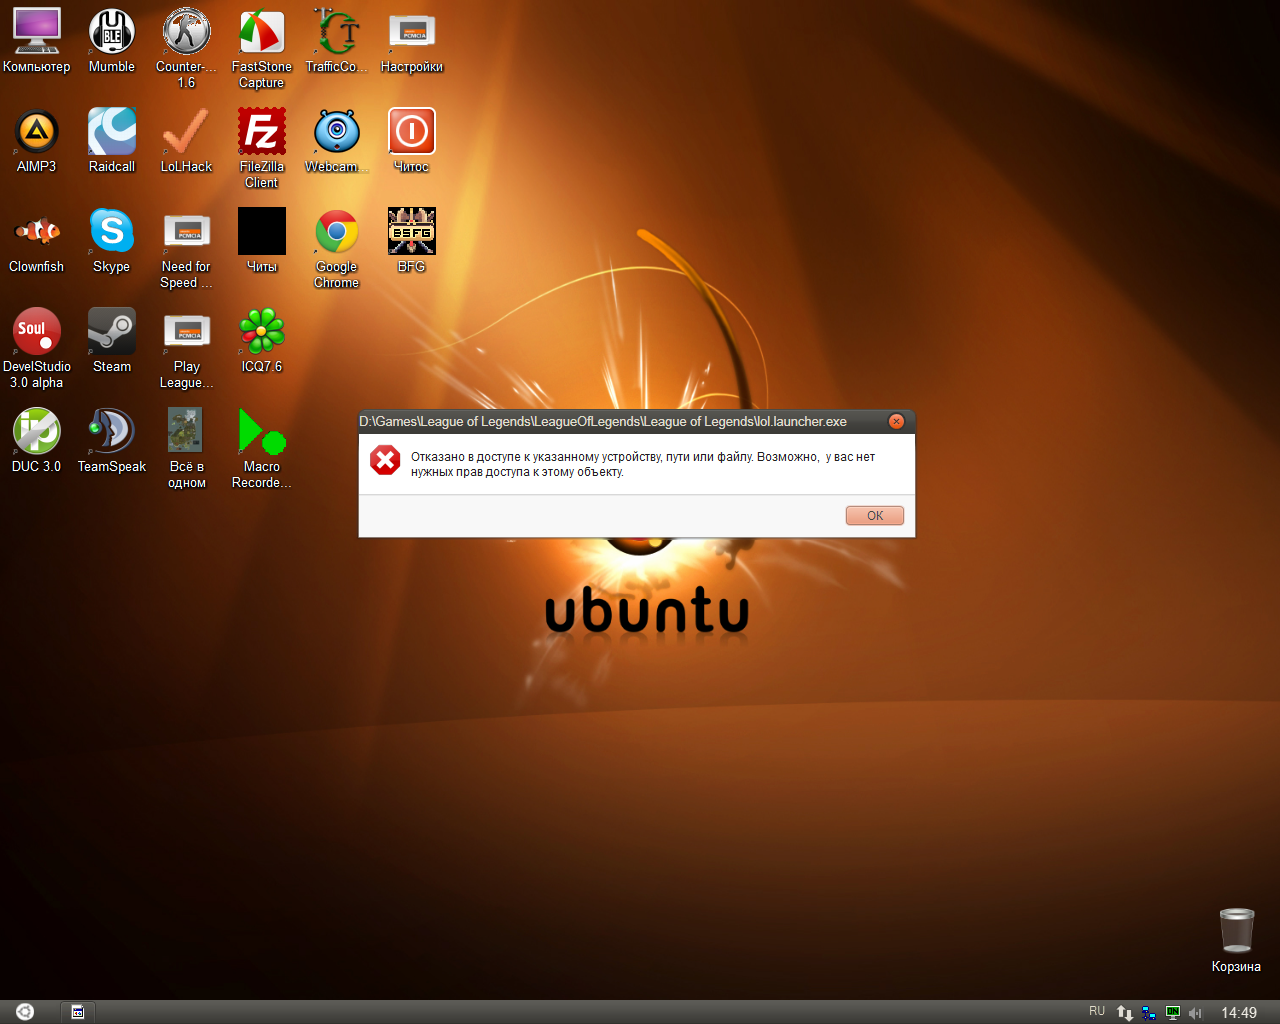Click the network computers tray icon
1280x1024 pixels.
pyautogui.click(x=1149, y=1013)
